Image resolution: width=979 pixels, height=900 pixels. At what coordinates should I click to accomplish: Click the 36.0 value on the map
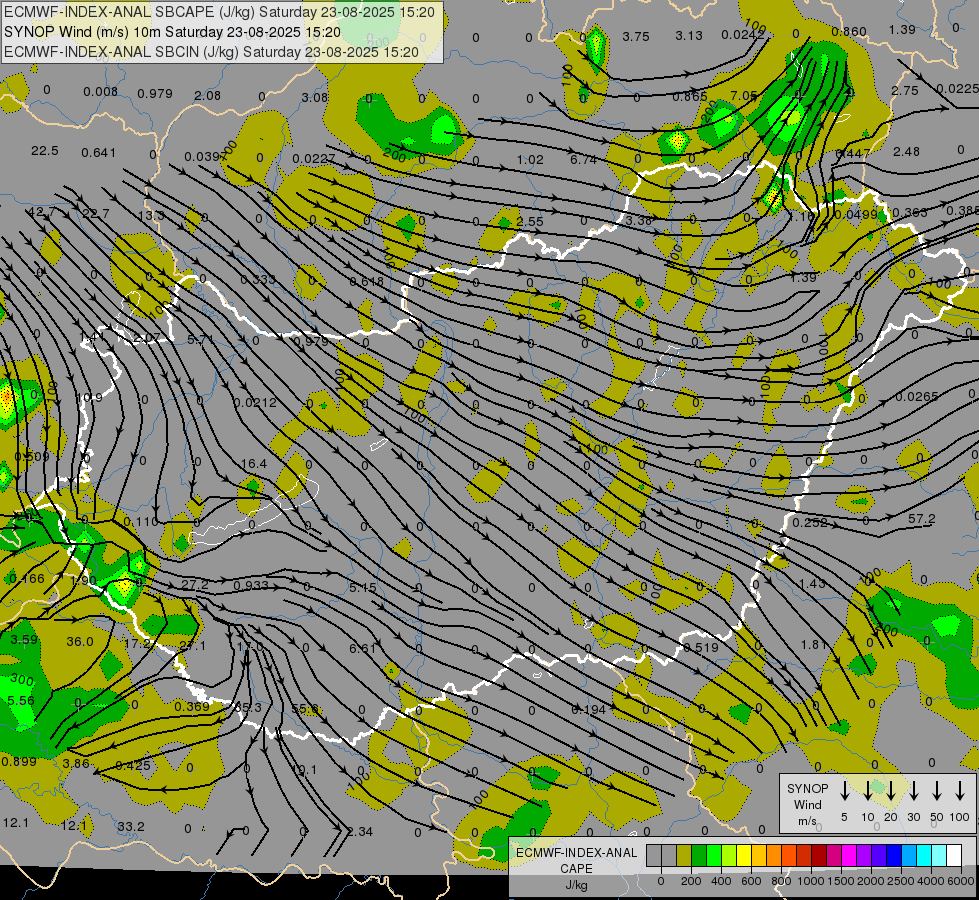tap(80, 641)
